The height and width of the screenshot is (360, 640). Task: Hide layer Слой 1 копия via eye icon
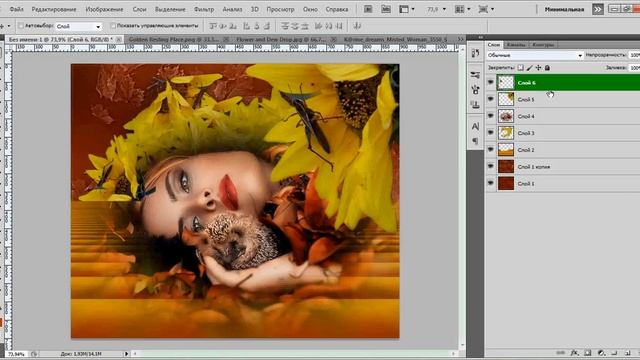(x=490, y=167)
